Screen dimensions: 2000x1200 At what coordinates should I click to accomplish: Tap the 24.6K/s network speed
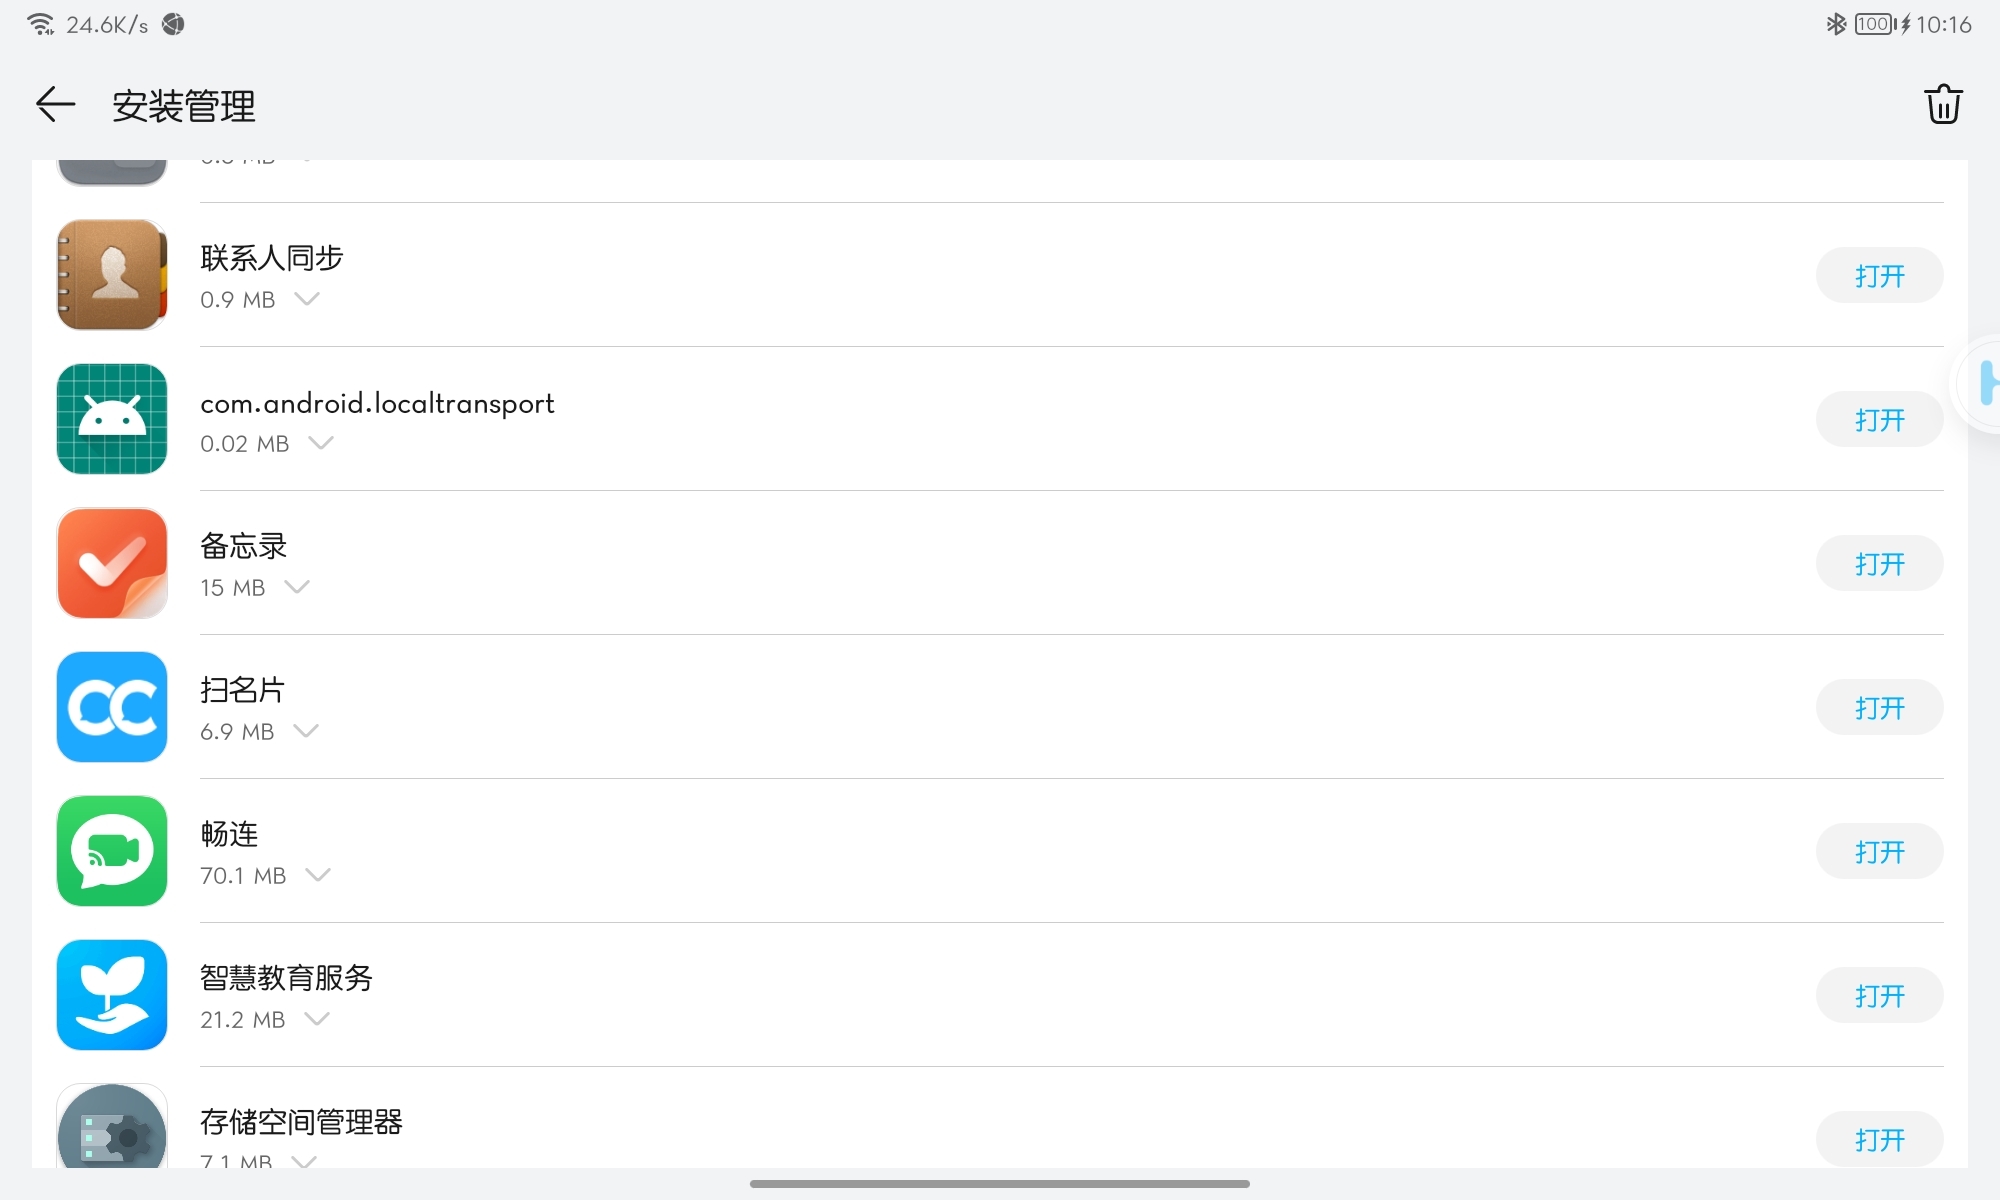coord(107,24)
